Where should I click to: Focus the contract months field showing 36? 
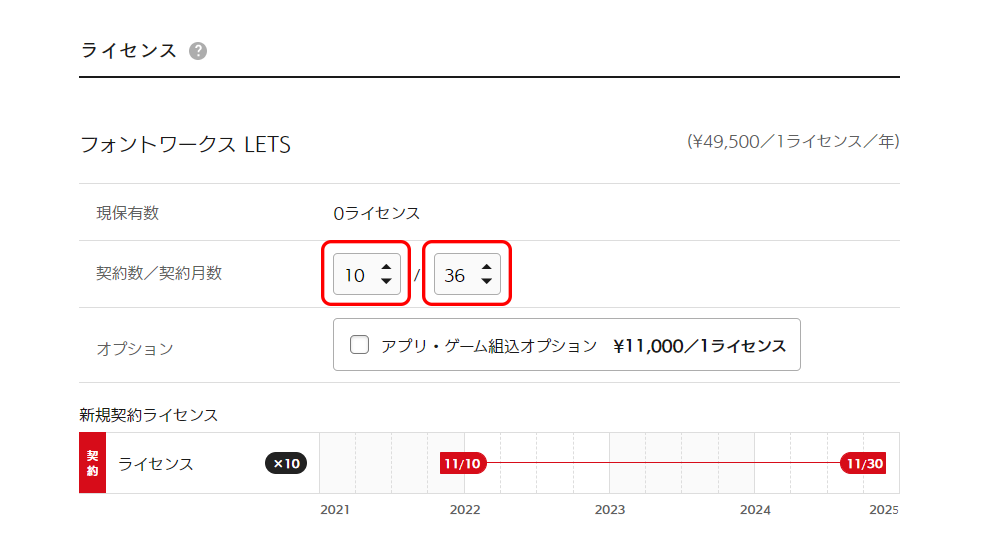pos(455,275)
